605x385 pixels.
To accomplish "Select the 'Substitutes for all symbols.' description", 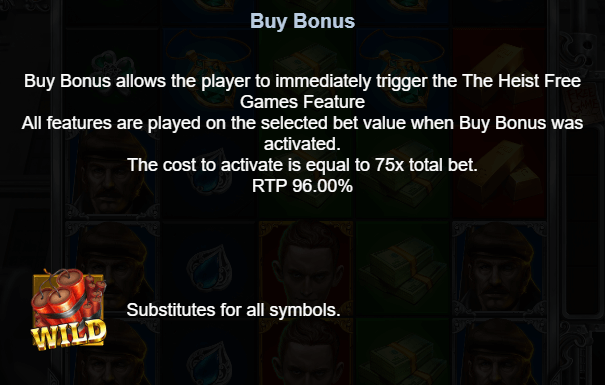I will coord(233,310).
